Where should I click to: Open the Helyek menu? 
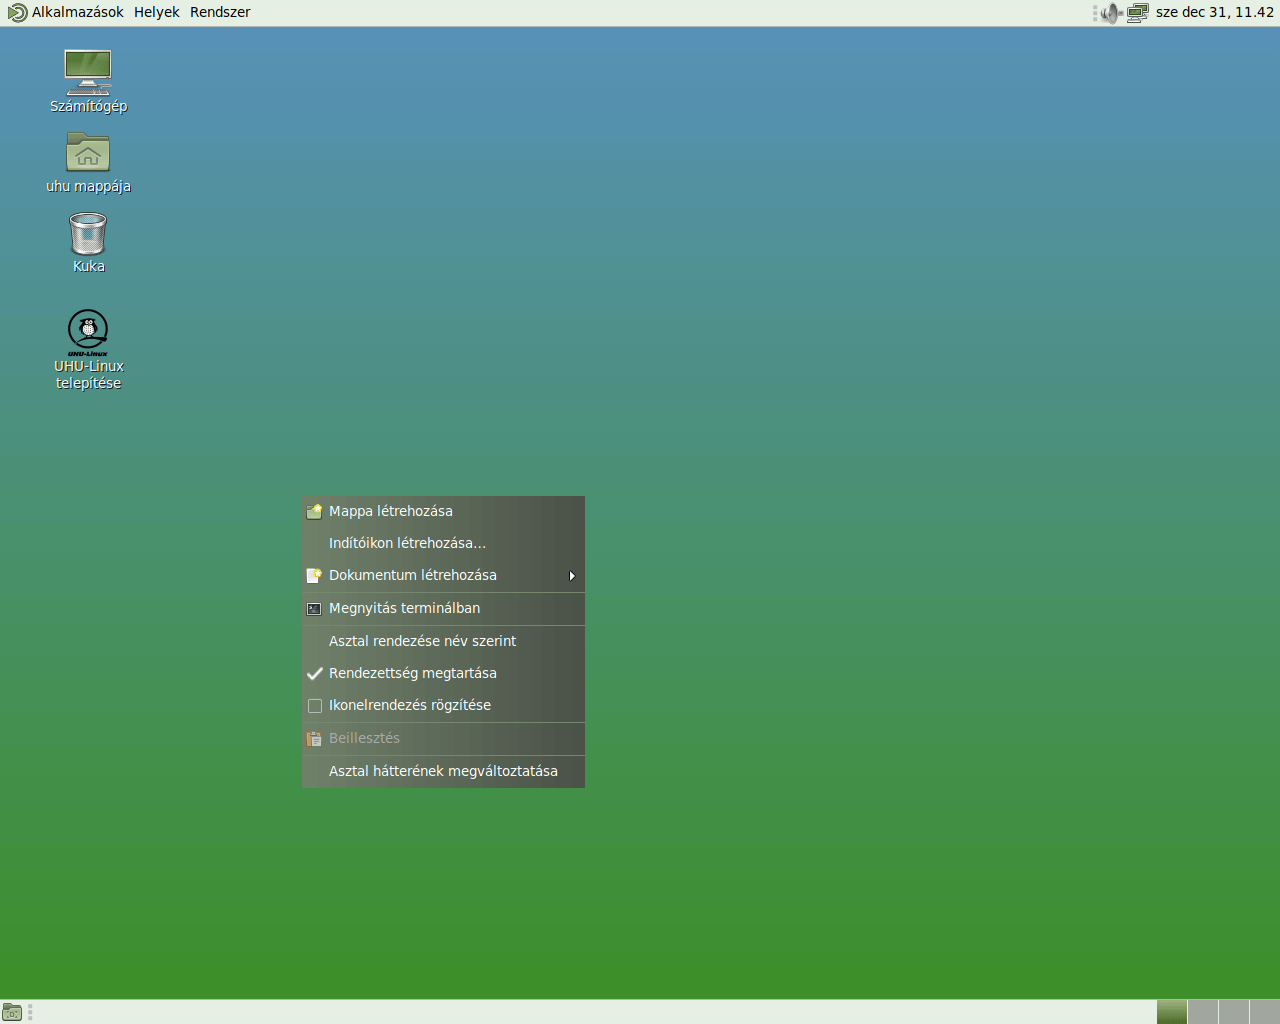coord(156,12)
